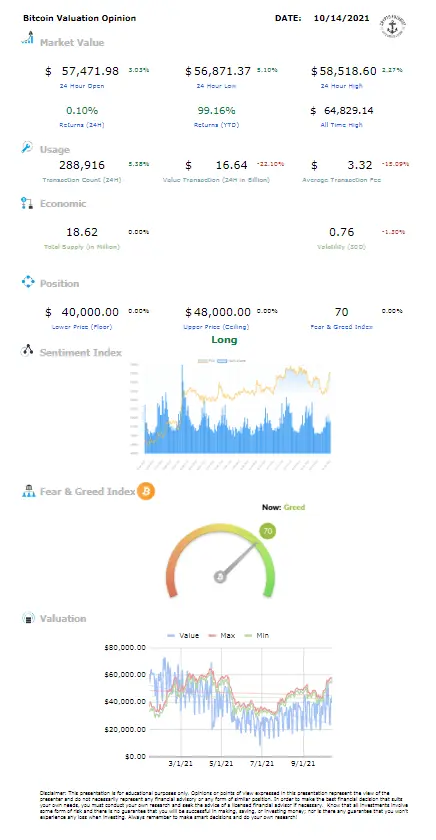Click the Fear & Greed Index label under 70
436x840 pixels.
click(x=342, y=326)
